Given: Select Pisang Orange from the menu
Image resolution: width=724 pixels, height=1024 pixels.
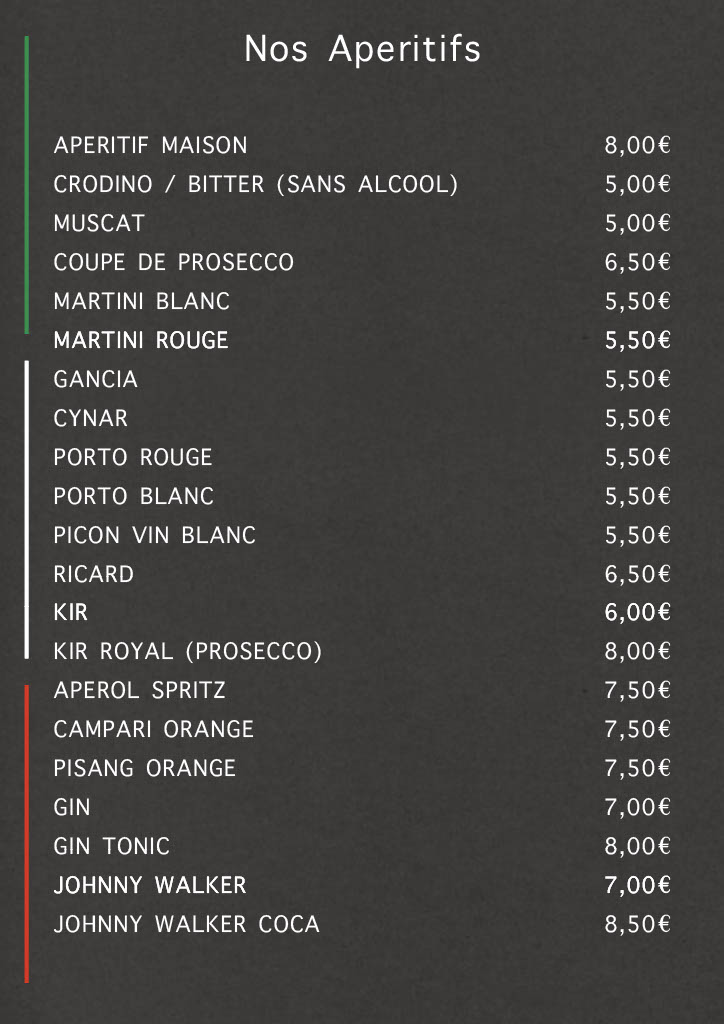Looking at the screenshot, I should [144, 769].
